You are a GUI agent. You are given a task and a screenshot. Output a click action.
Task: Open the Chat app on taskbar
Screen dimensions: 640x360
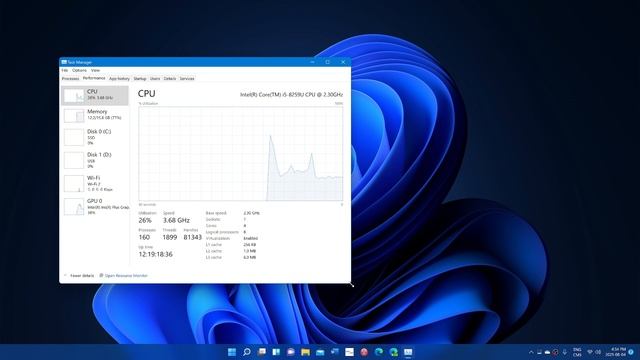click(x=291, y=352)
